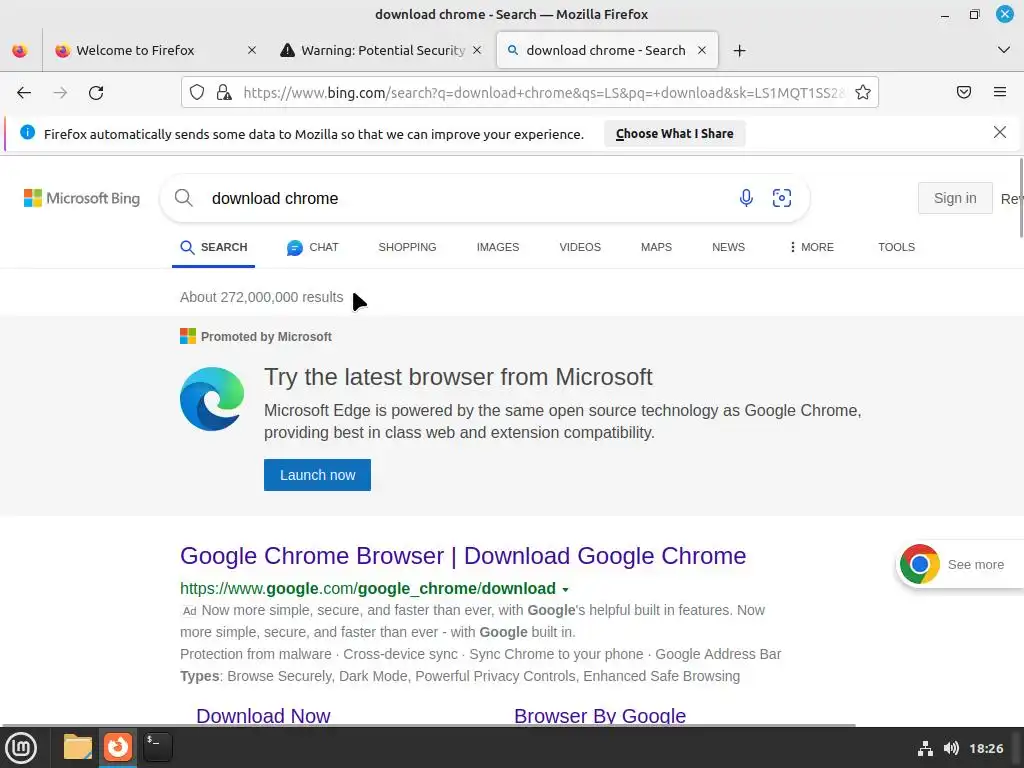Image resolution: width=1024 pixels, height=768 pixels.
Task: Open Firefox application menu
Action: pos(1000,92)
